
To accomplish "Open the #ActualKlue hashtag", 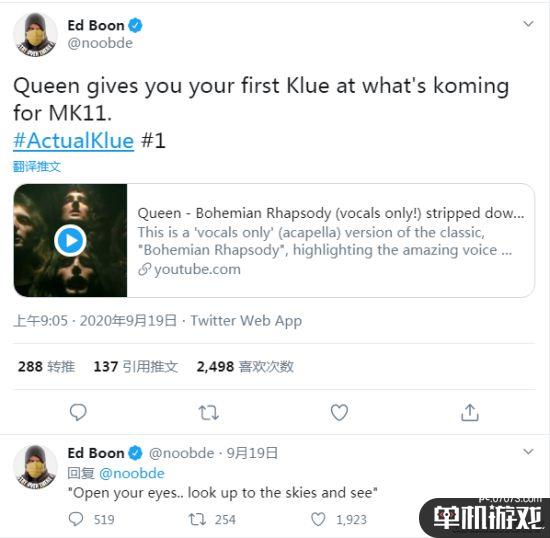I will tap(73, 141).
